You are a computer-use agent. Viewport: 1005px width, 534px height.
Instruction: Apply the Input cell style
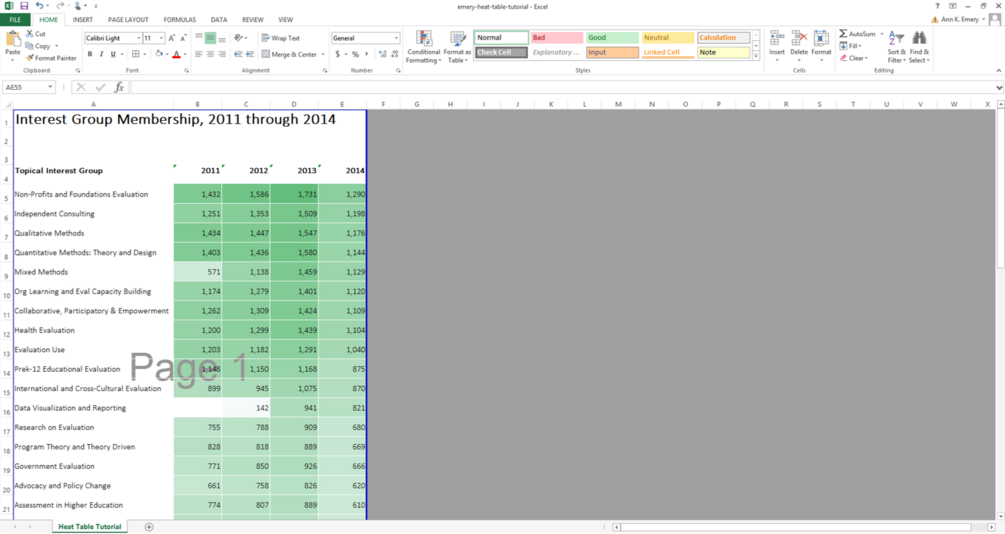612,53
